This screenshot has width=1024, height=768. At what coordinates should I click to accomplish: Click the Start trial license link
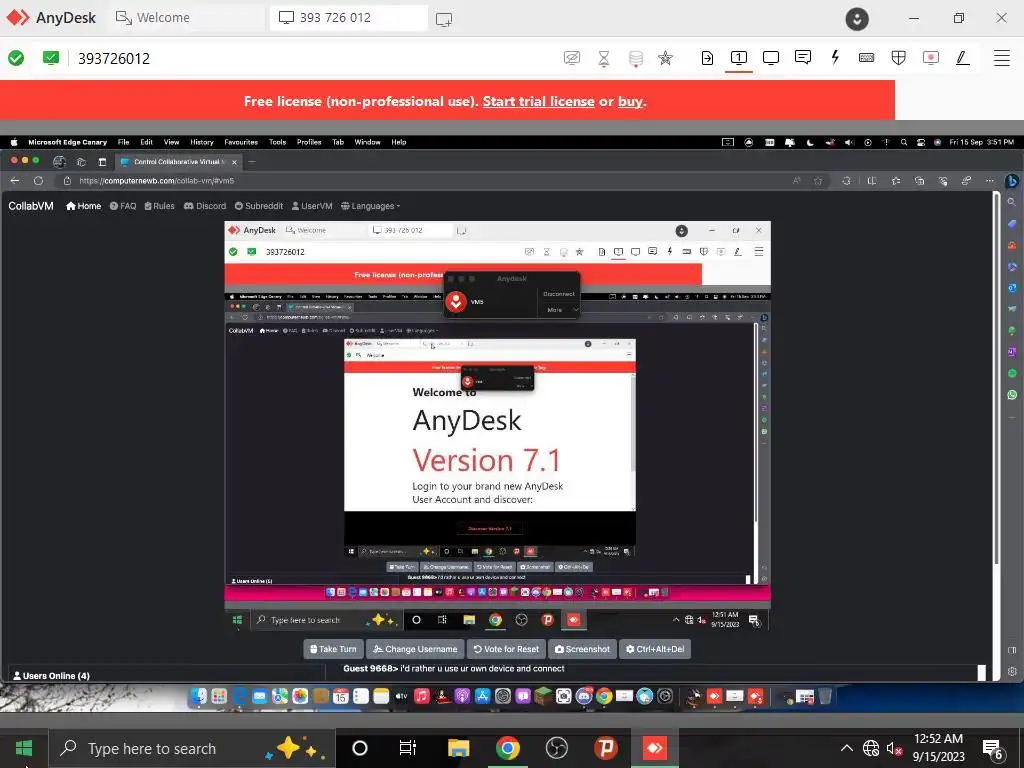(x=538, y=101)
